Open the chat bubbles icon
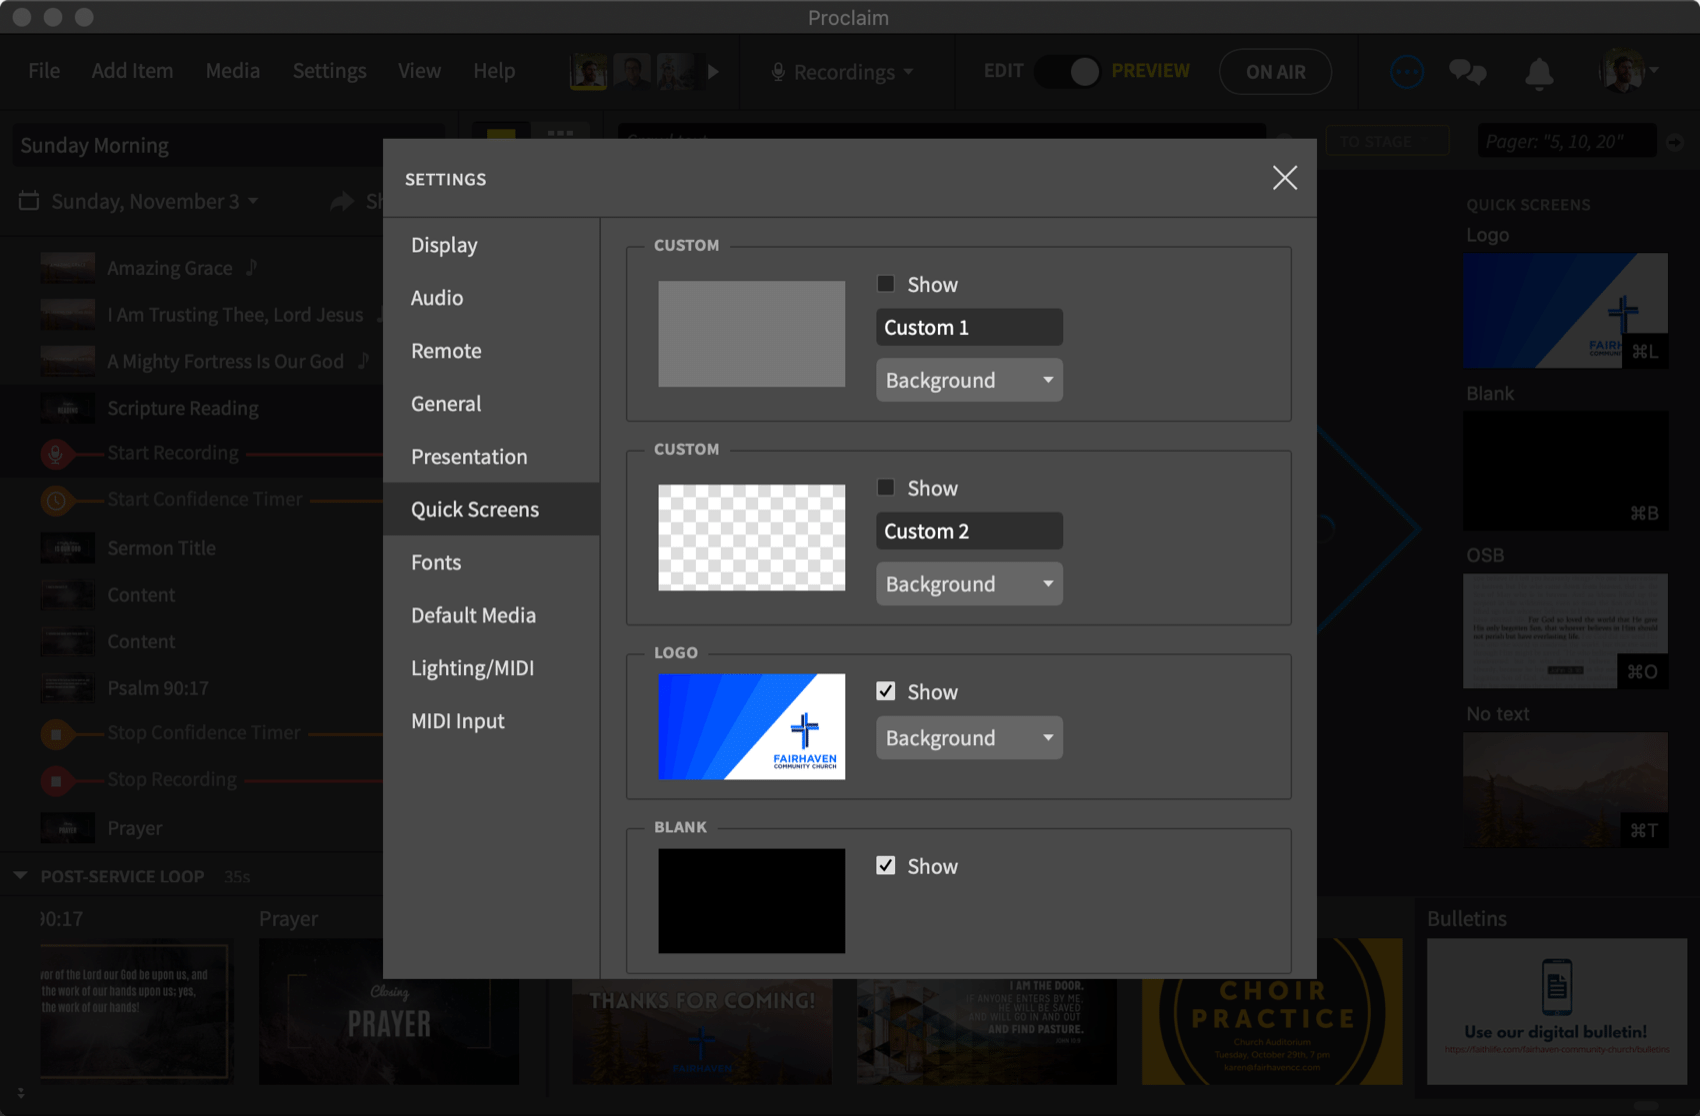This screenshot has height=1116, width=1700. point(1467,72)
